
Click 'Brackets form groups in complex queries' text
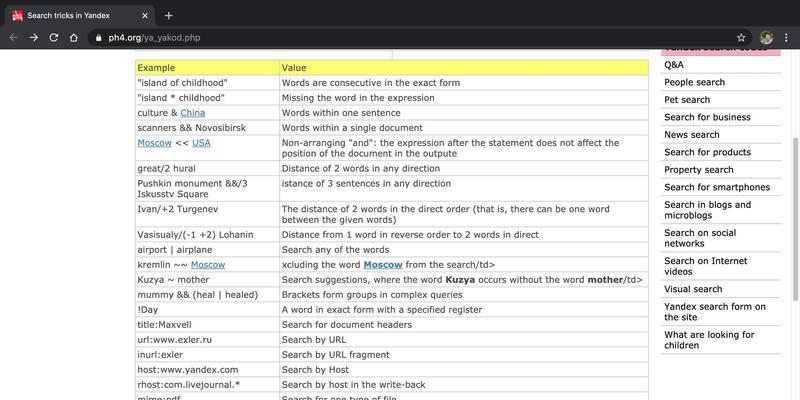point(372,295)
